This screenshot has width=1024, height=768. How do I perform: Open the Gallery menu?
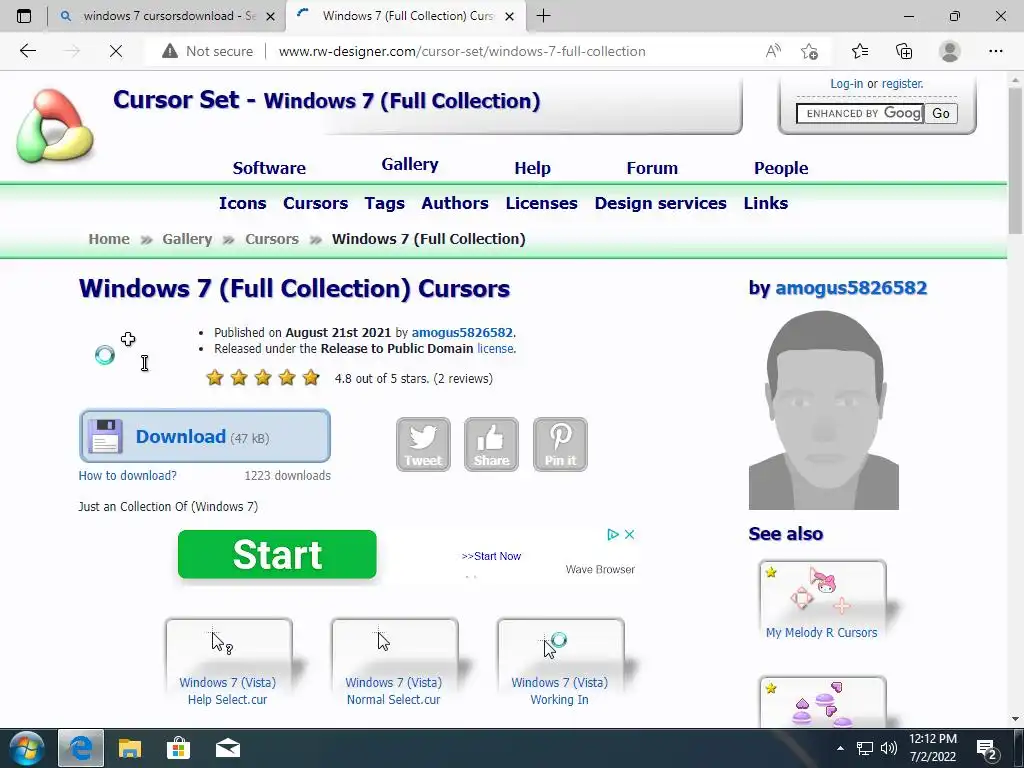tap(410, 164)
